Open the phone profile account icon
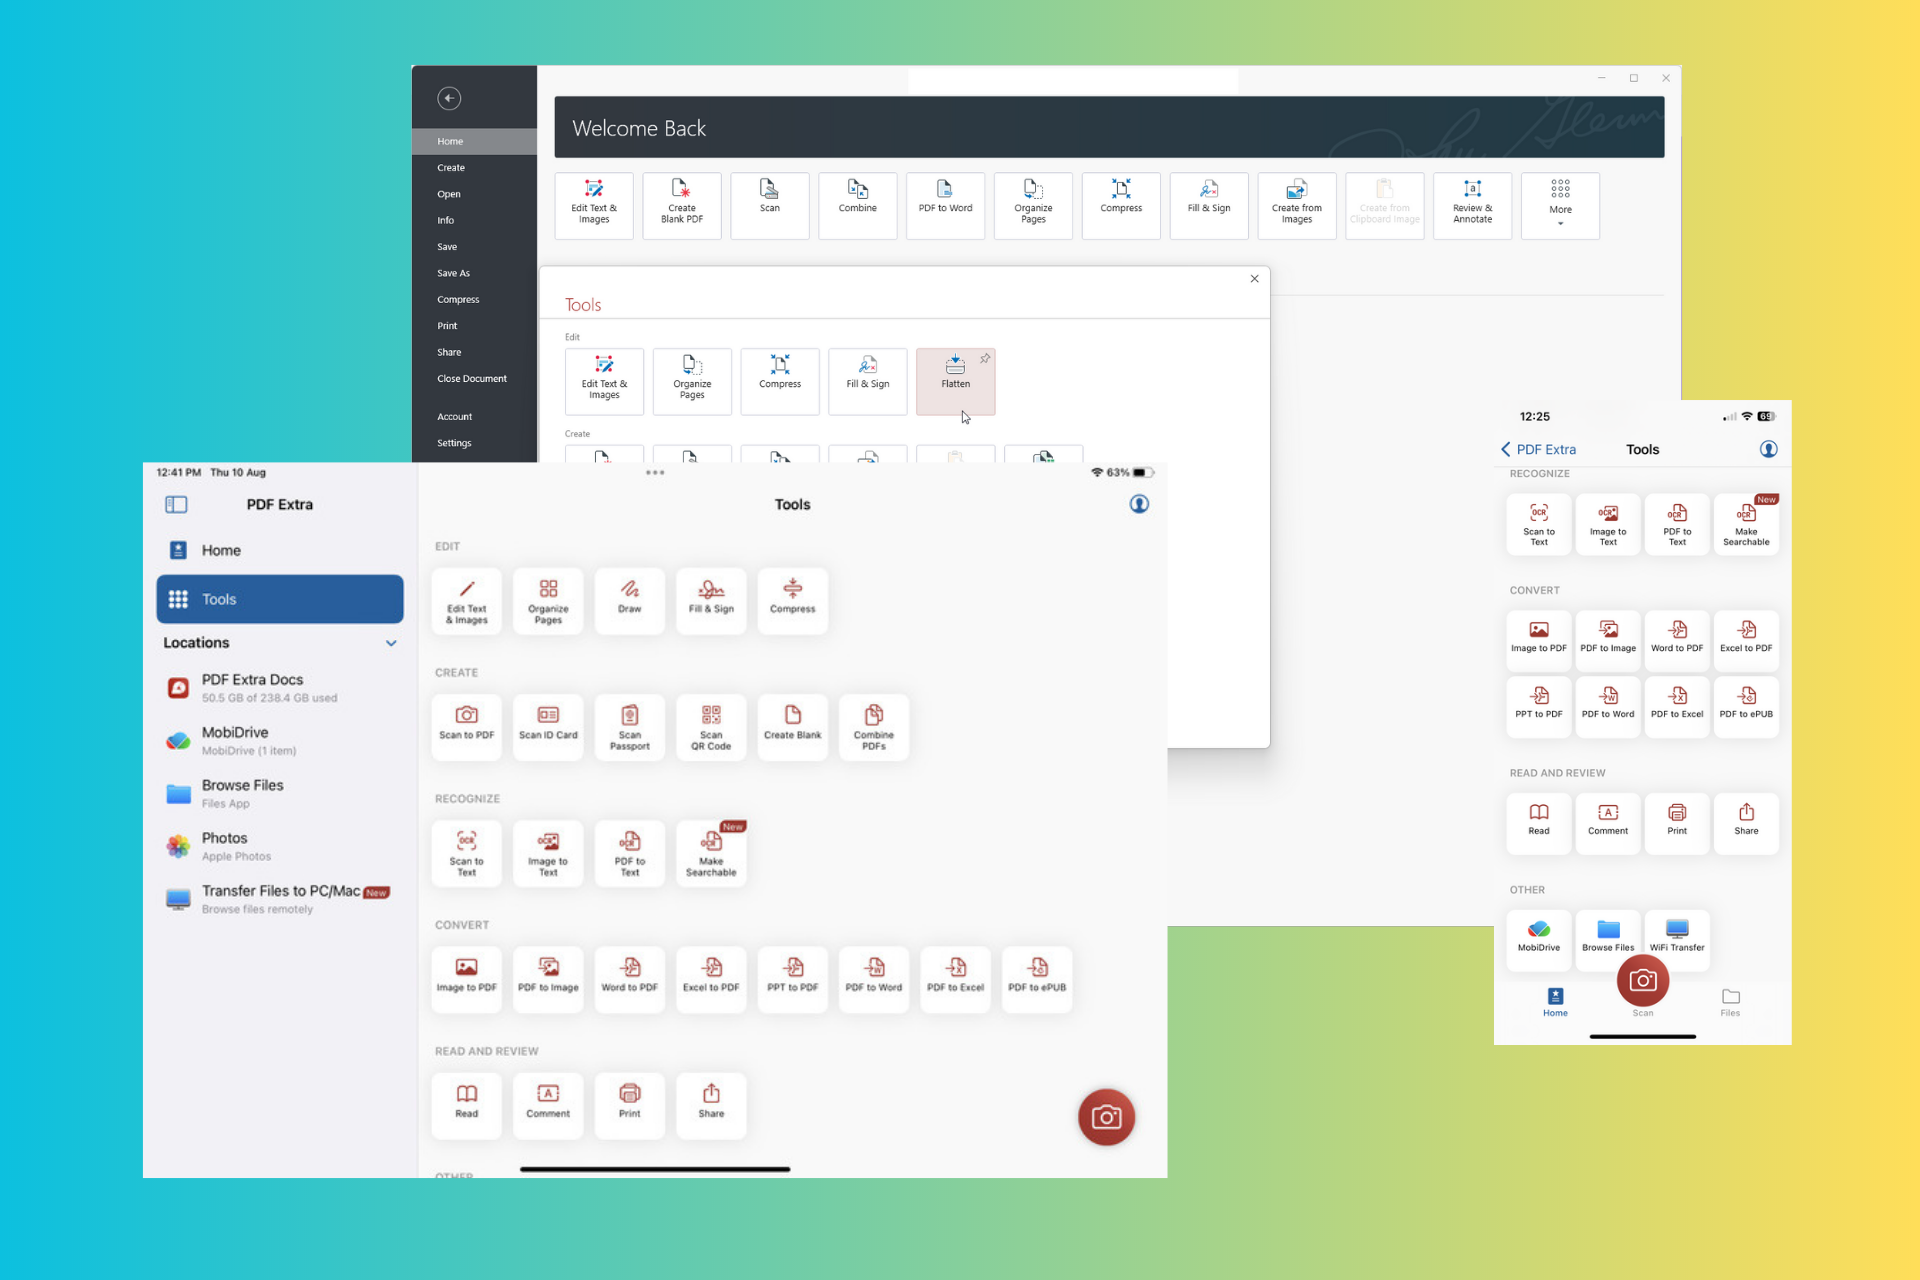 coord(1768,449)
